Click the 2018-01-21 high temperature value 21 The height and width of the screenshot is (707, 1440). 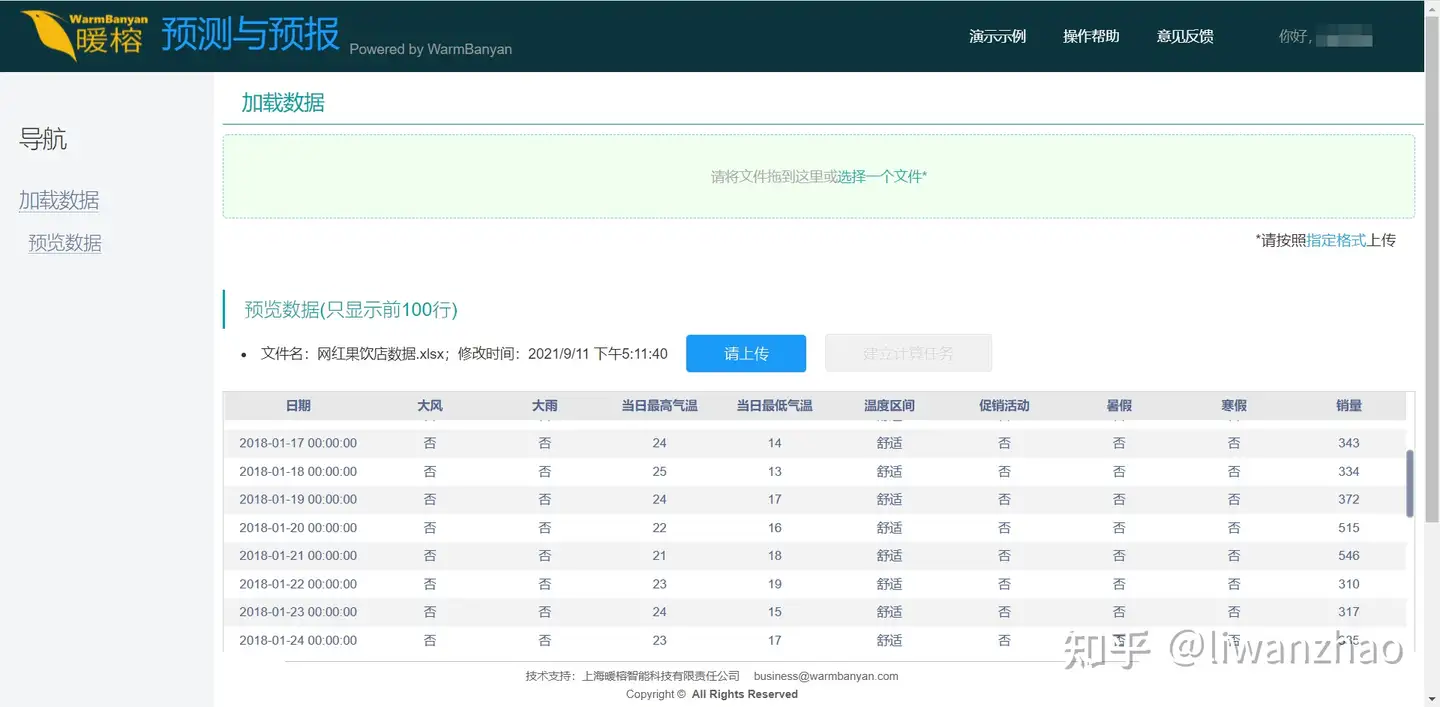click(660, 555)
